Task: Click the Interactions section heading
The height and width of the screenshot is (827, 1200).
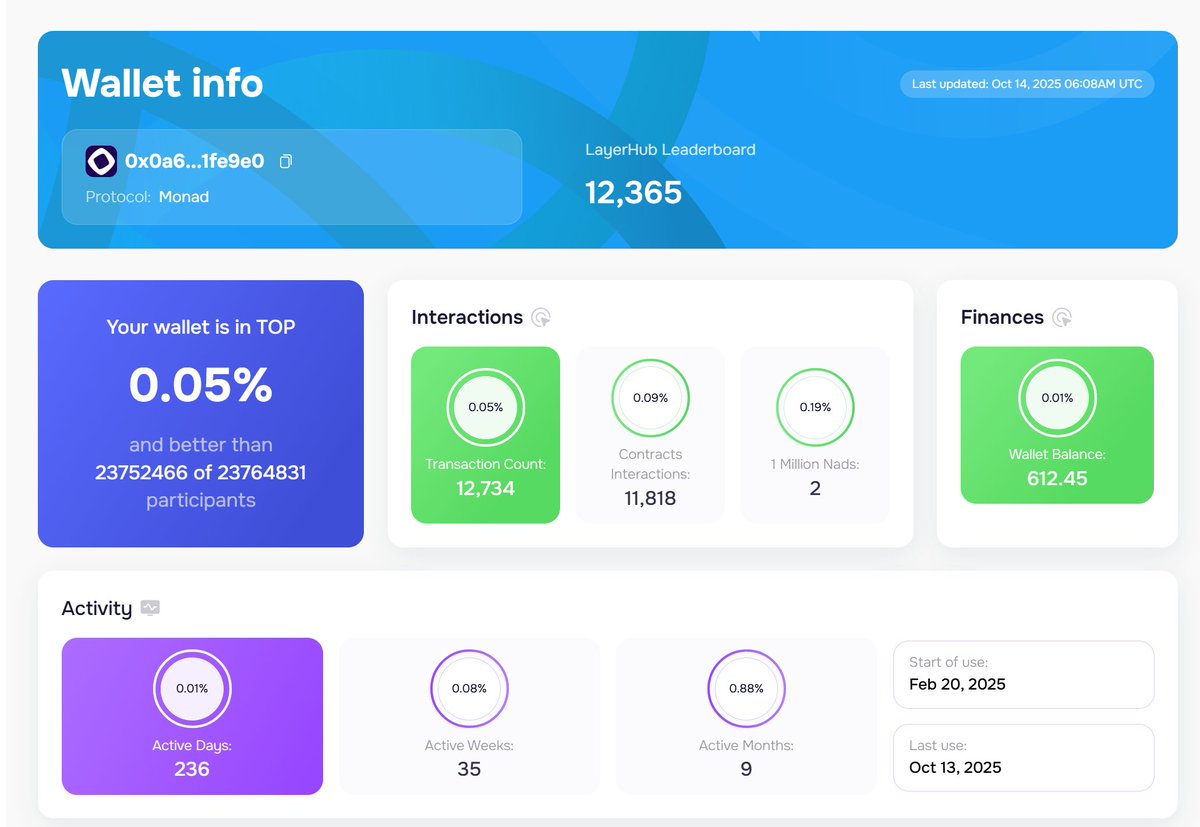Action: pyautogui.click(x=467, y=317)
